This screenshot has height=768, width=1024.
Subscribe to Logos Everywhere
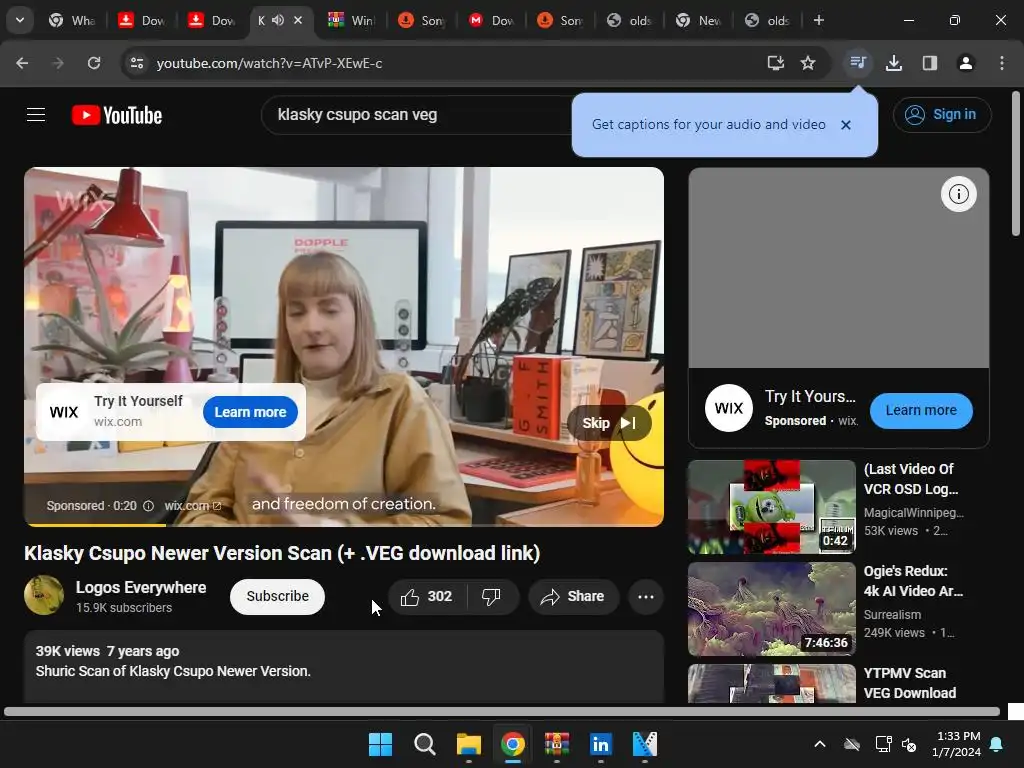(278, 596)
